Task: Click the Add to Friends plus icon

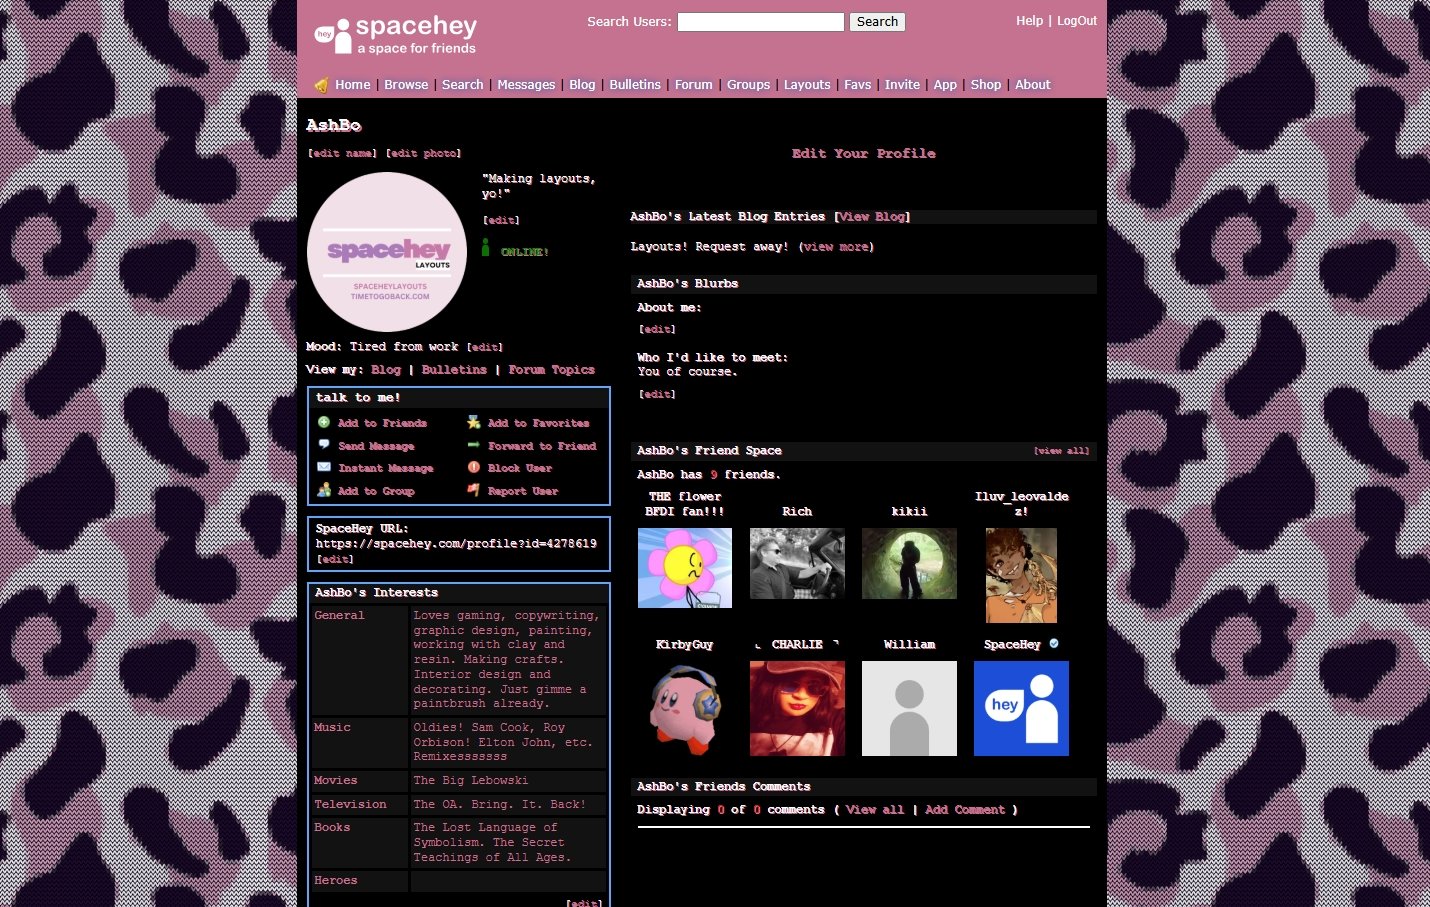Action: [x=324, y=423]
